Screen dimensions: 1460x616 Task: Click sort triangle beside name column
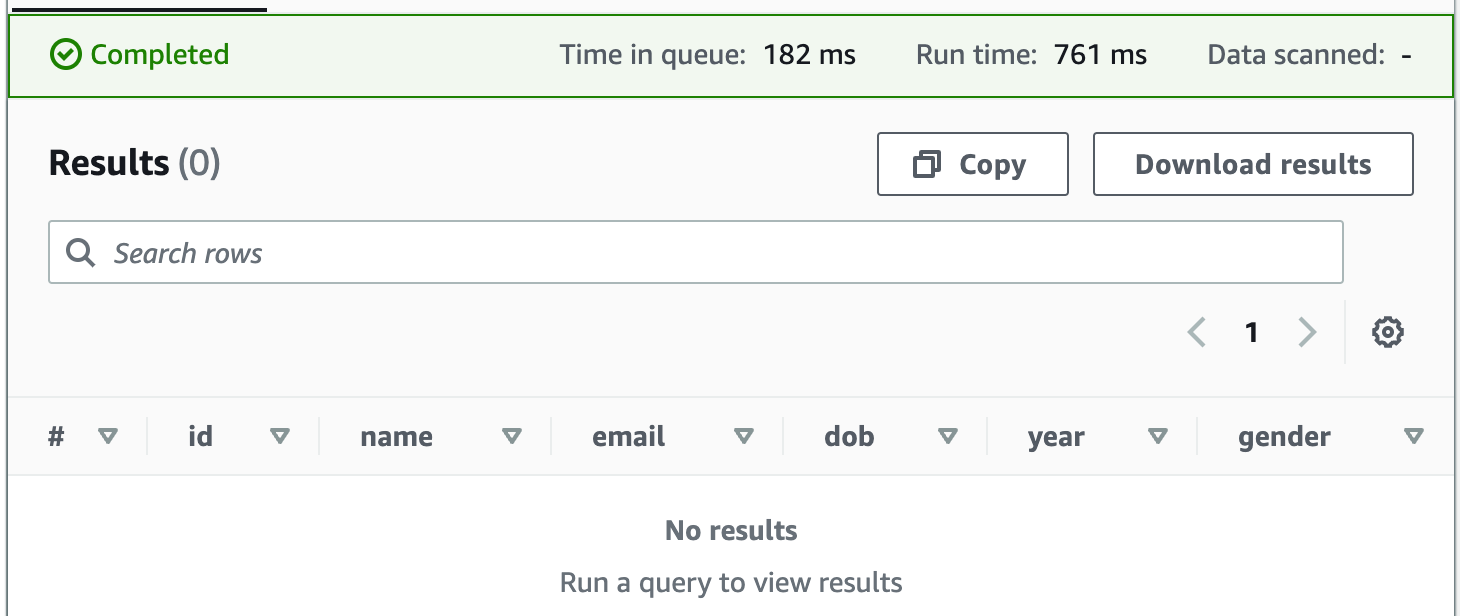(x=512, y=436)
